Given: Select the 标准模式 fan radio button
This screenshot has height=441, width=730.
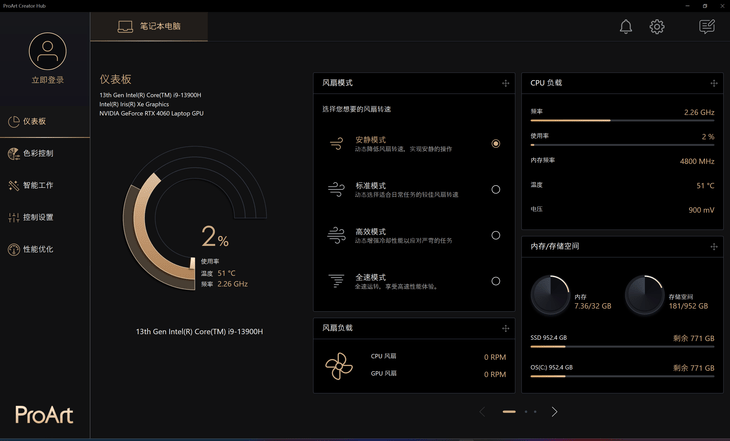Looking at the screenshot, I should pyautogui.click(x=496, y=189).
